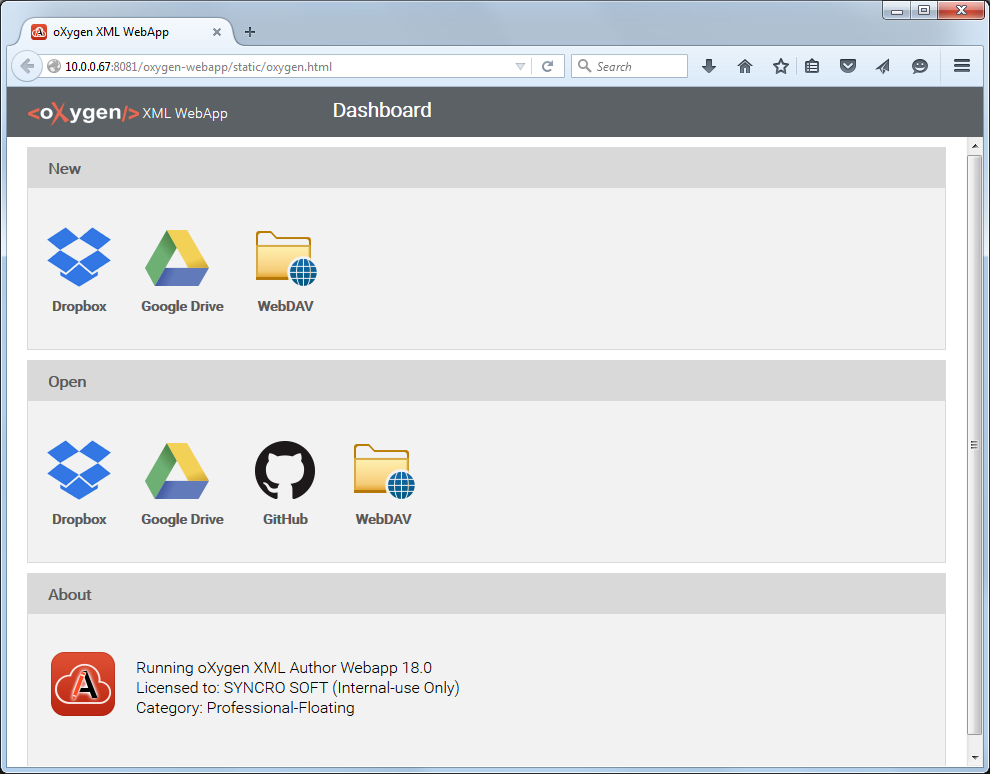Open URL history dropdown arrow
The width and height of the screenshot is (990, 774).
pos(520,66)
